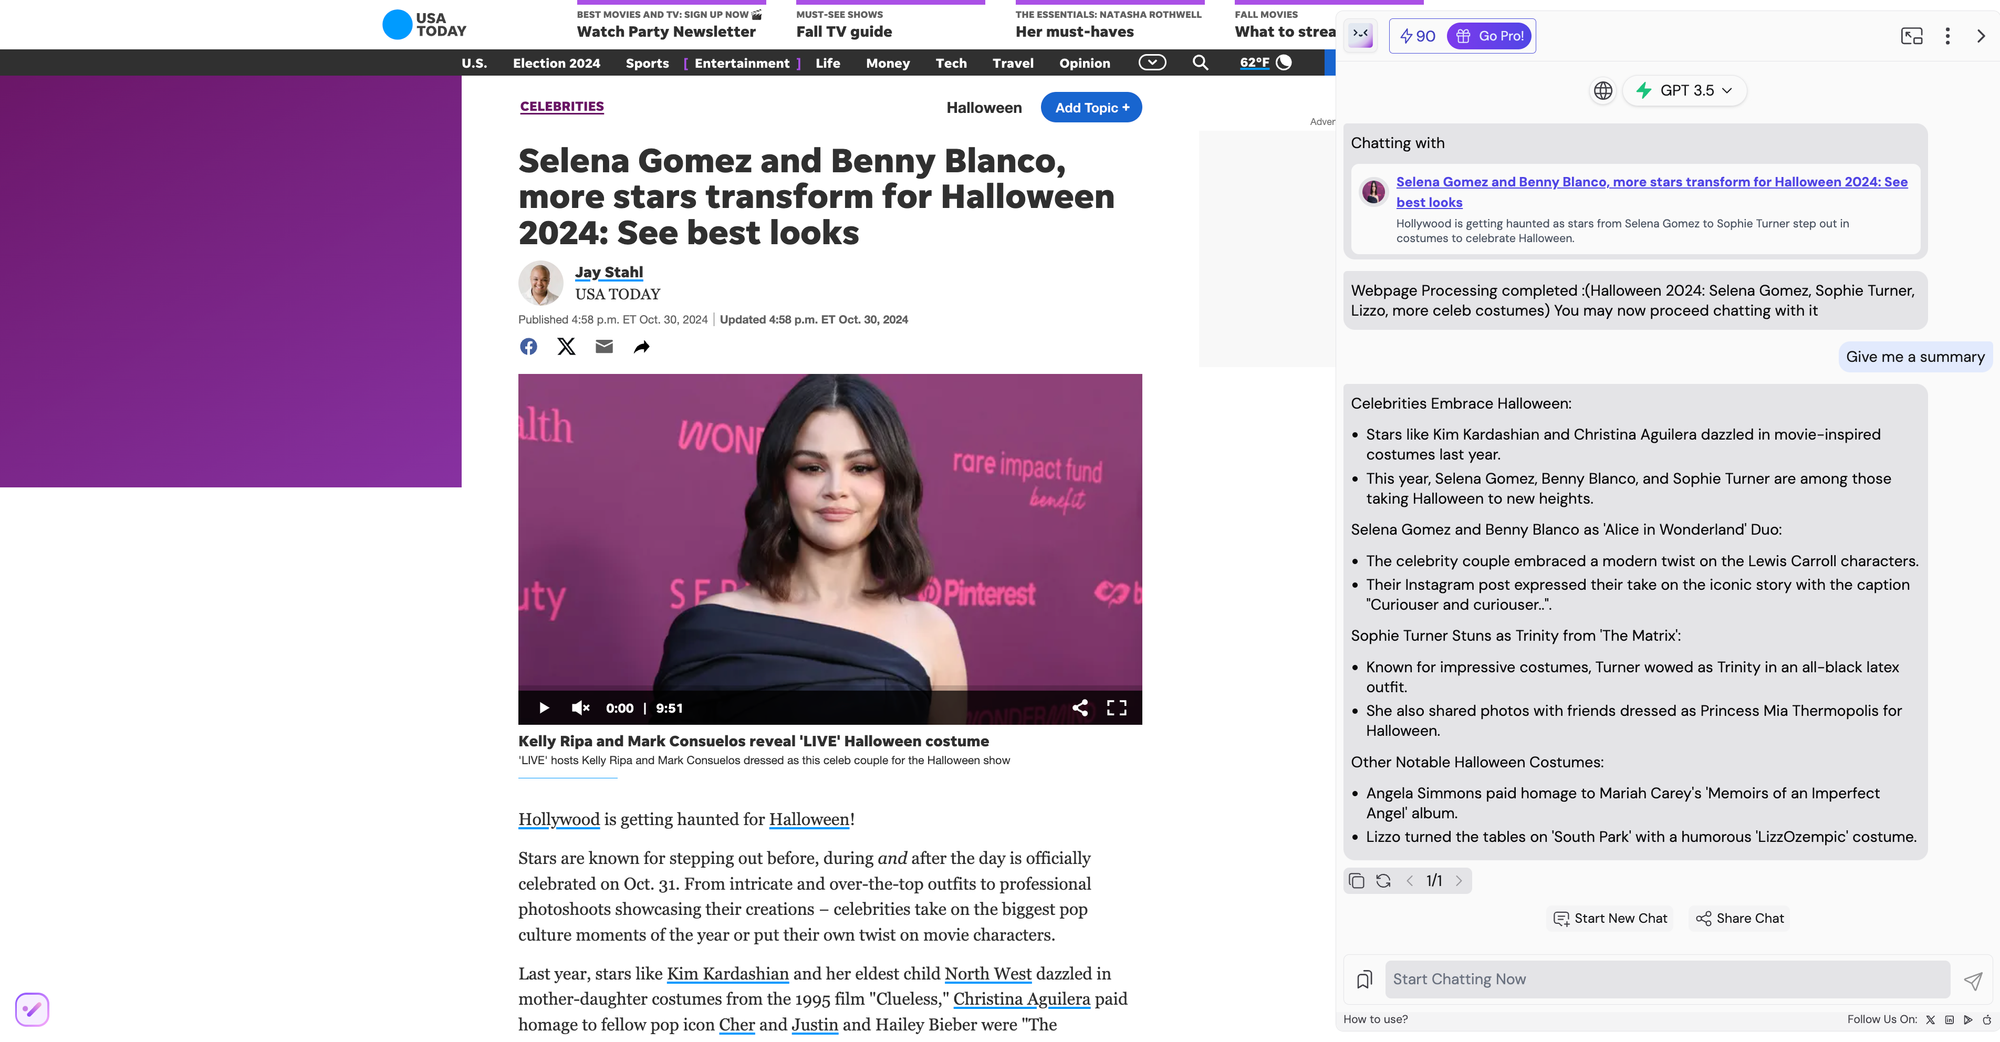Click the send message paper plane icon

coord(1973,980)
